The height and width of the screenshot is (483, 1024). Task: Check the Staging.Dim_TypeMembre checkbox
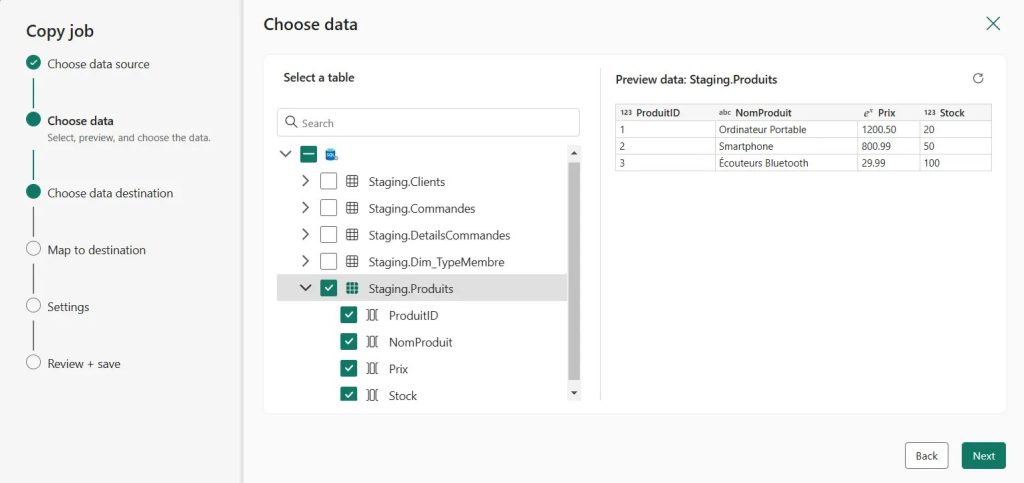tap(328, 262)
